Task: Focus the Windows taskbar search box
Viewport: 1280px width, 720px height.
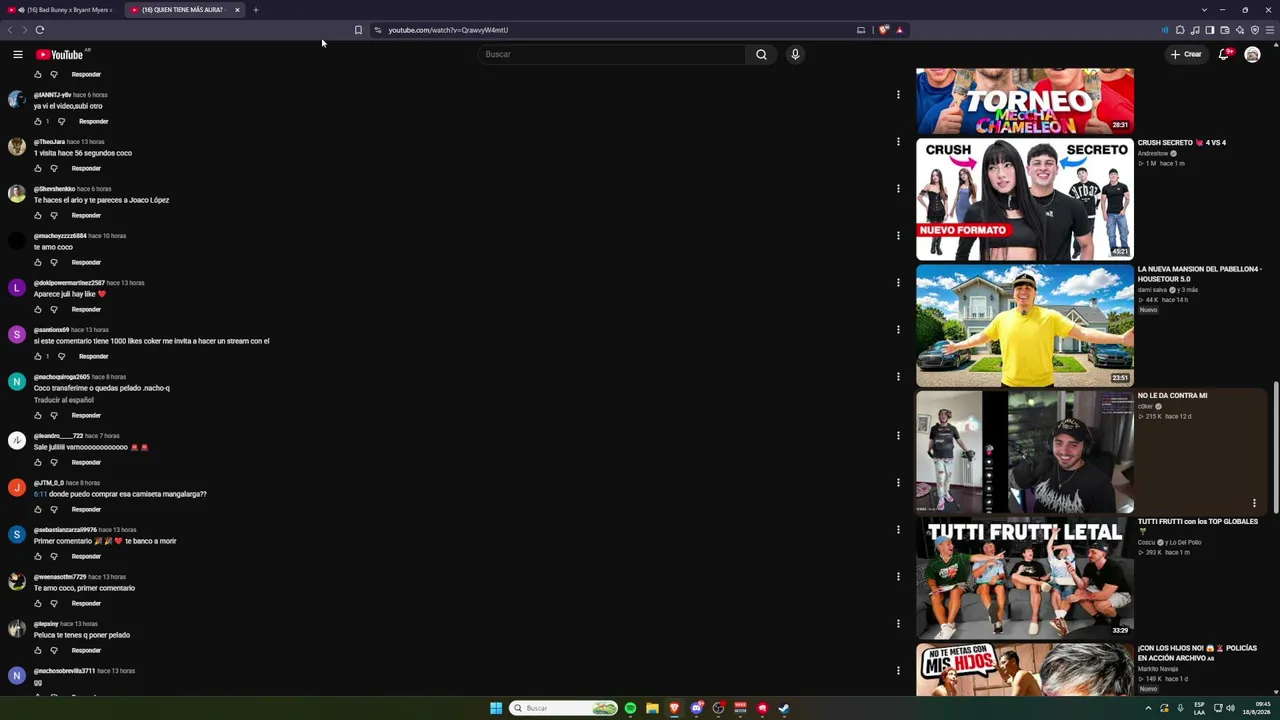Action: click(564, 708)
